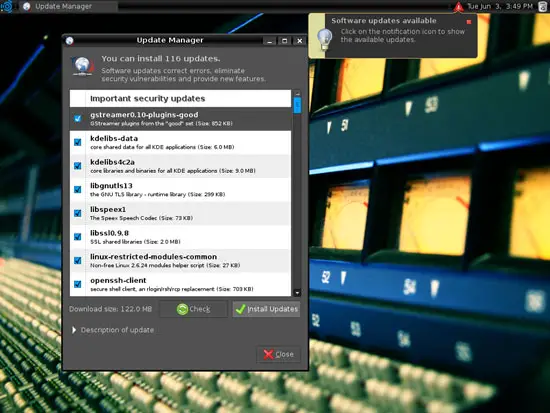This screenshot has height=413, width=550.
Task: Click the Check button
Action: click(194, 309)
